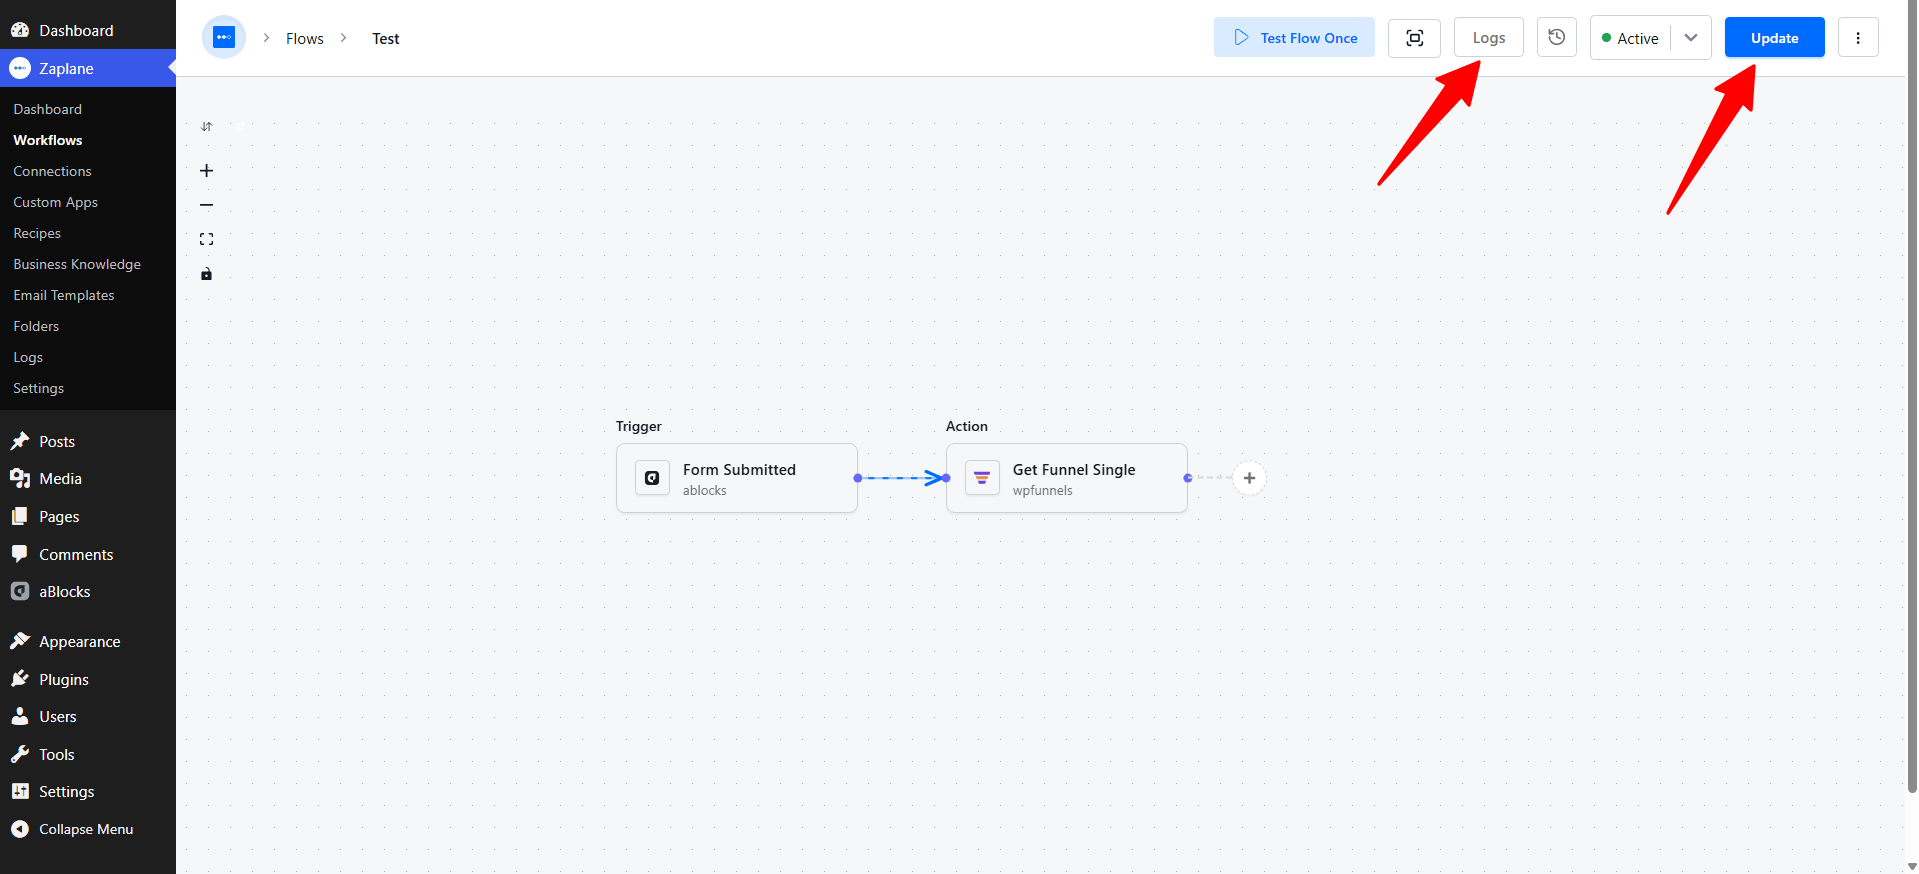Viewport: 1919px width, 874px height.
Task: Open the Workflows submenu item
Action: click(48, 140)
